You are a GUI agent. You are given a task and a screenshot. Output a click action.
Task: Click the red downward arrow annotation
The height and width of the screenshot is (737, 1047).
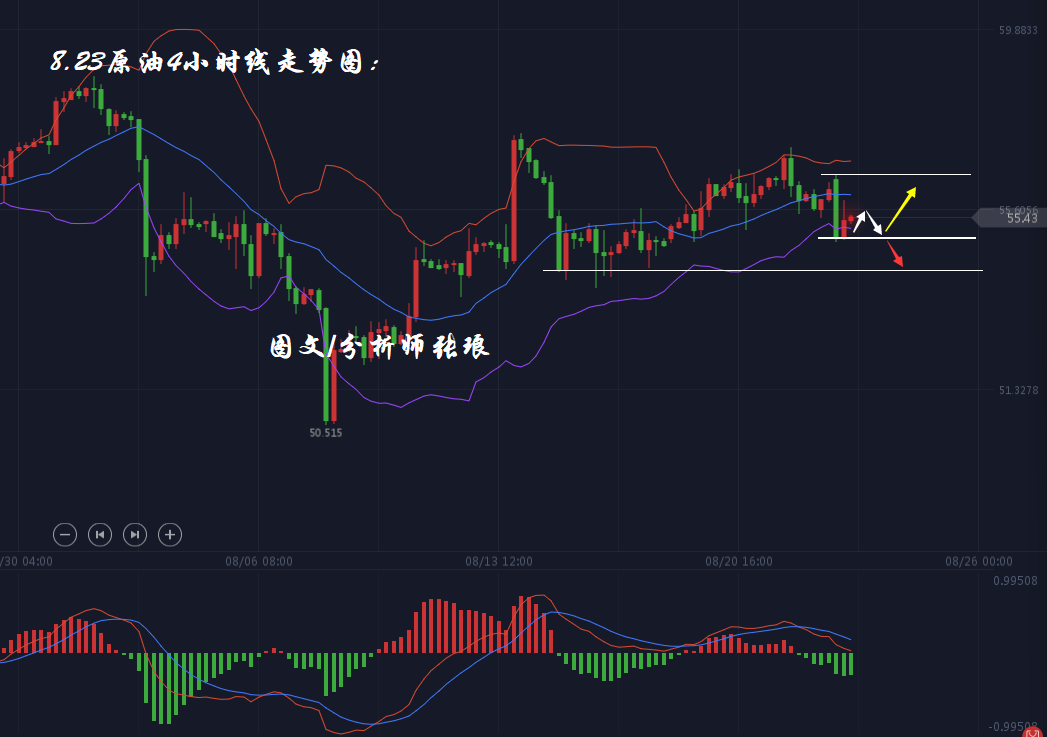(895, 254)
